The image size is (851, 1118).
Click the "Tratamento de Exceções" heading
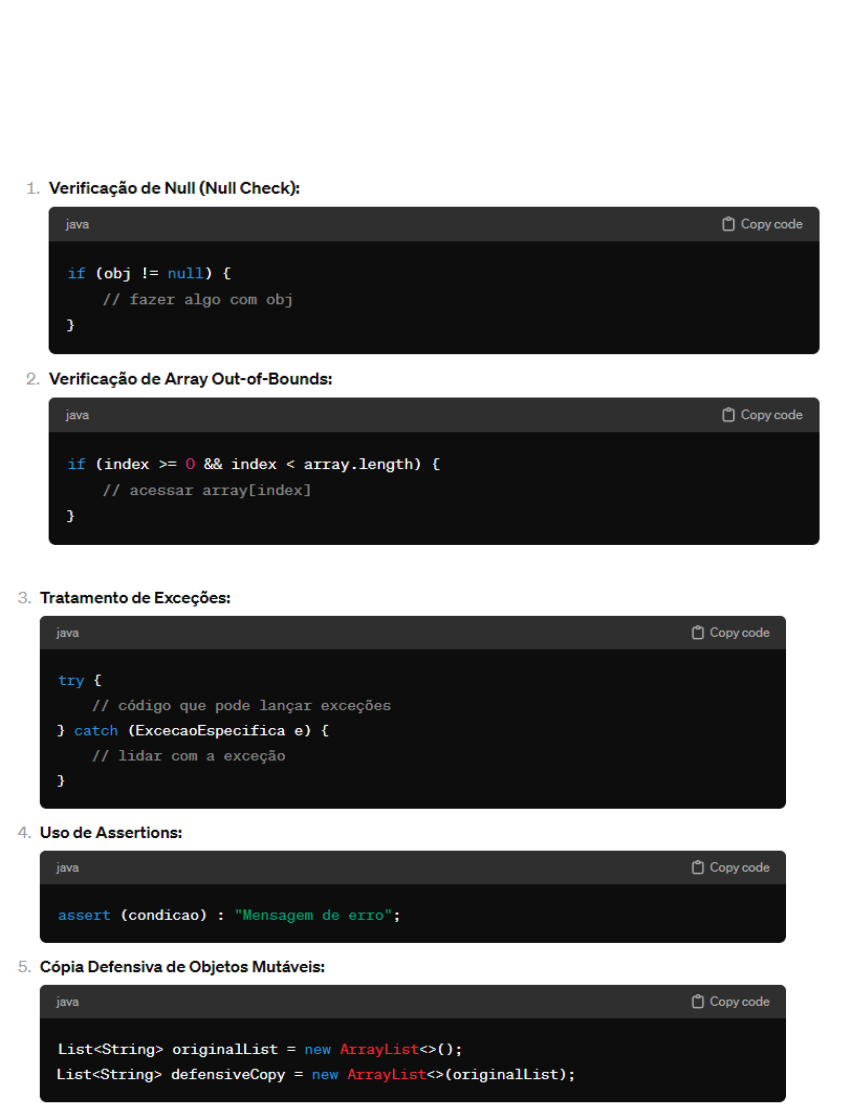[x=135, y=598]
